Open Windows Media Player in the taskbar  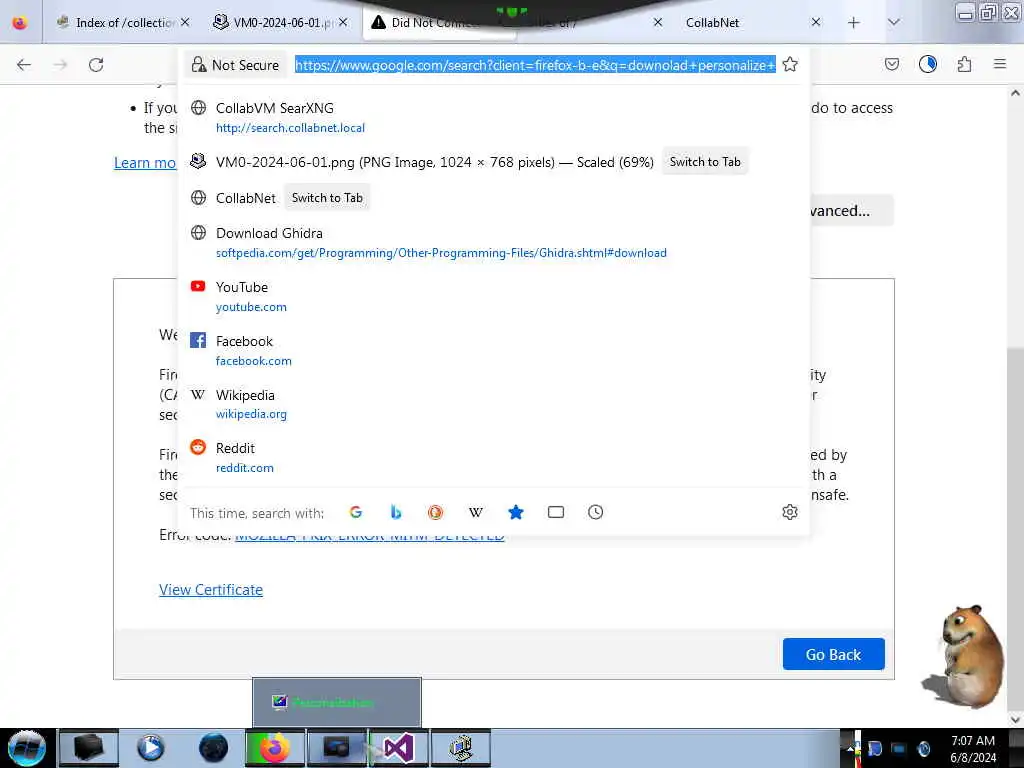[x=150, y=748]
